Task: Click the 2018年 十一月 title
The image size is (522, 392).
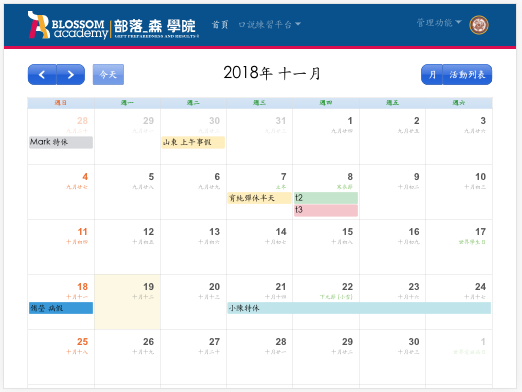Action: pyautogui.click(x=272, y=73)
